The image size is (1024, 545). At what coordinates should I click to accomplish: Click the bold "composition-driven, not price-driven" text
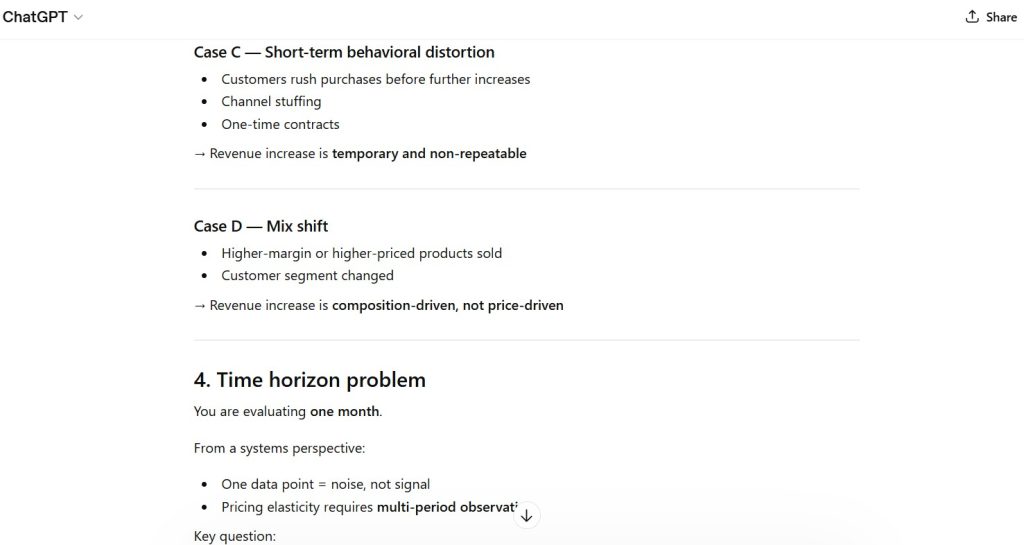(x=447, y=305)
